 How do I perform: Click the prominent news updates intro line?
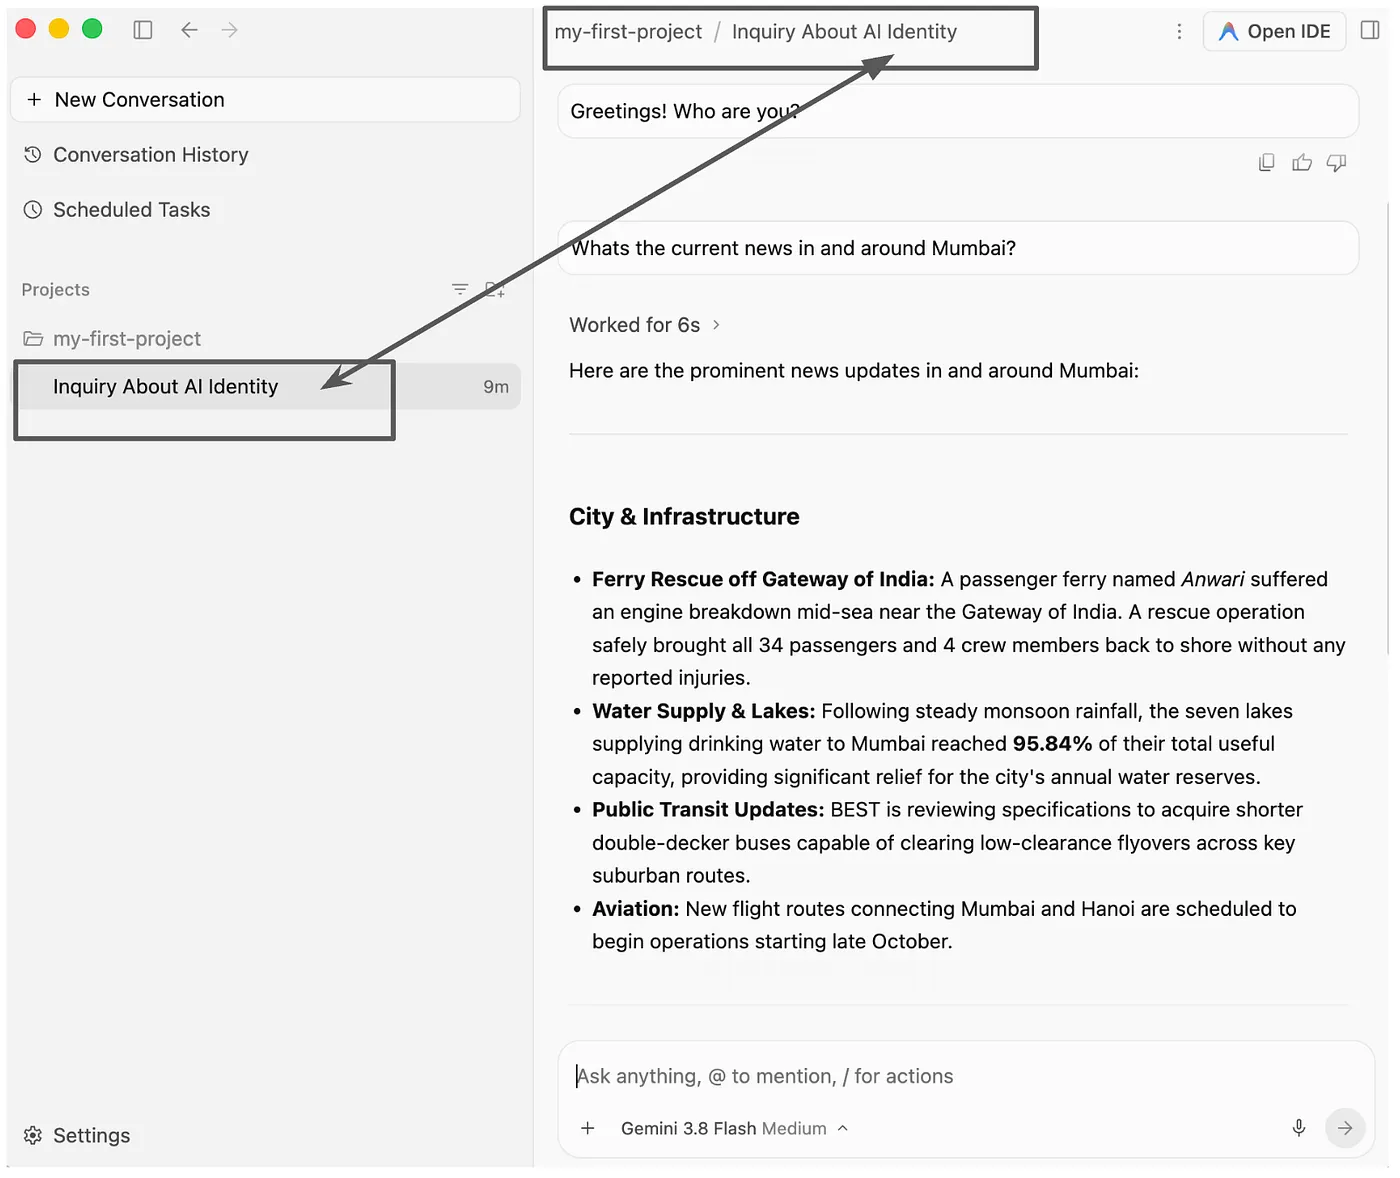click(854, 371)
